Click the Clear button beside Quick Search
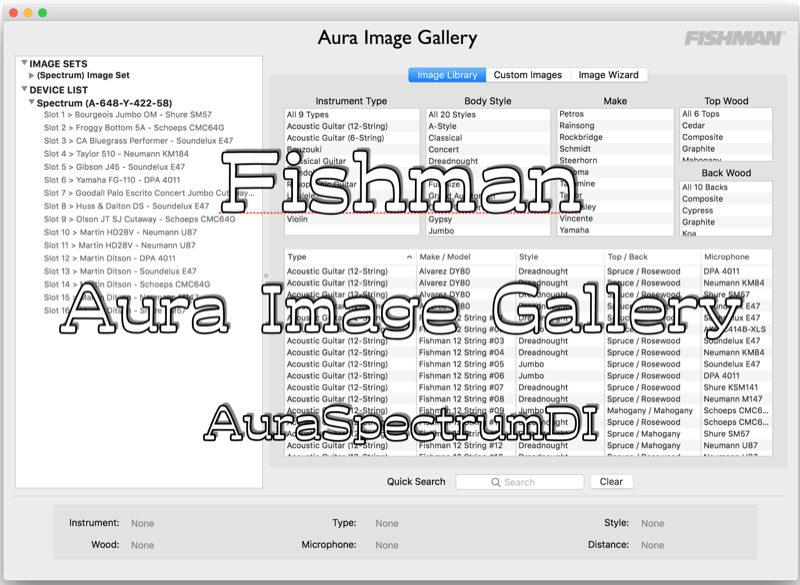Image resolution: width=800 pixels, height=585 pixels. (x=611, y=481)
